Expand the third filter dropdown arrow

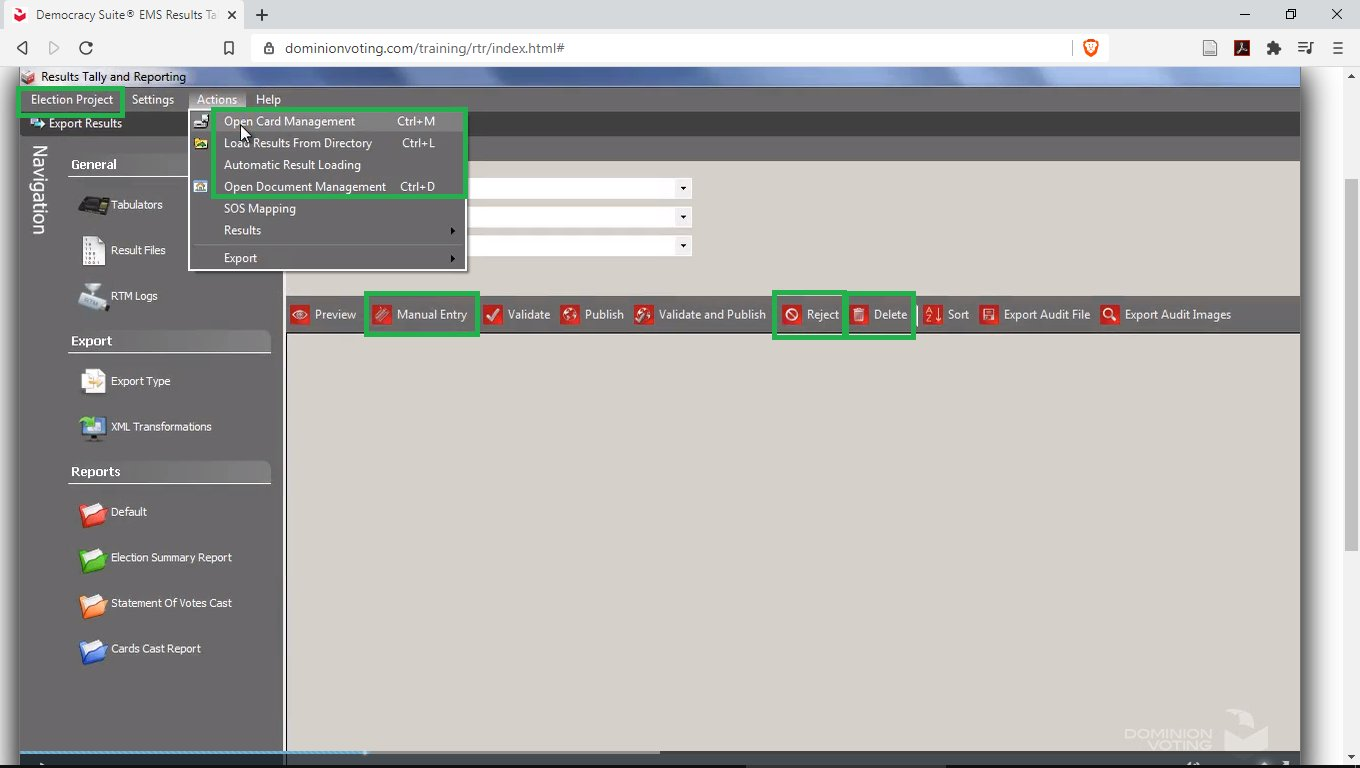pos(683,245)
